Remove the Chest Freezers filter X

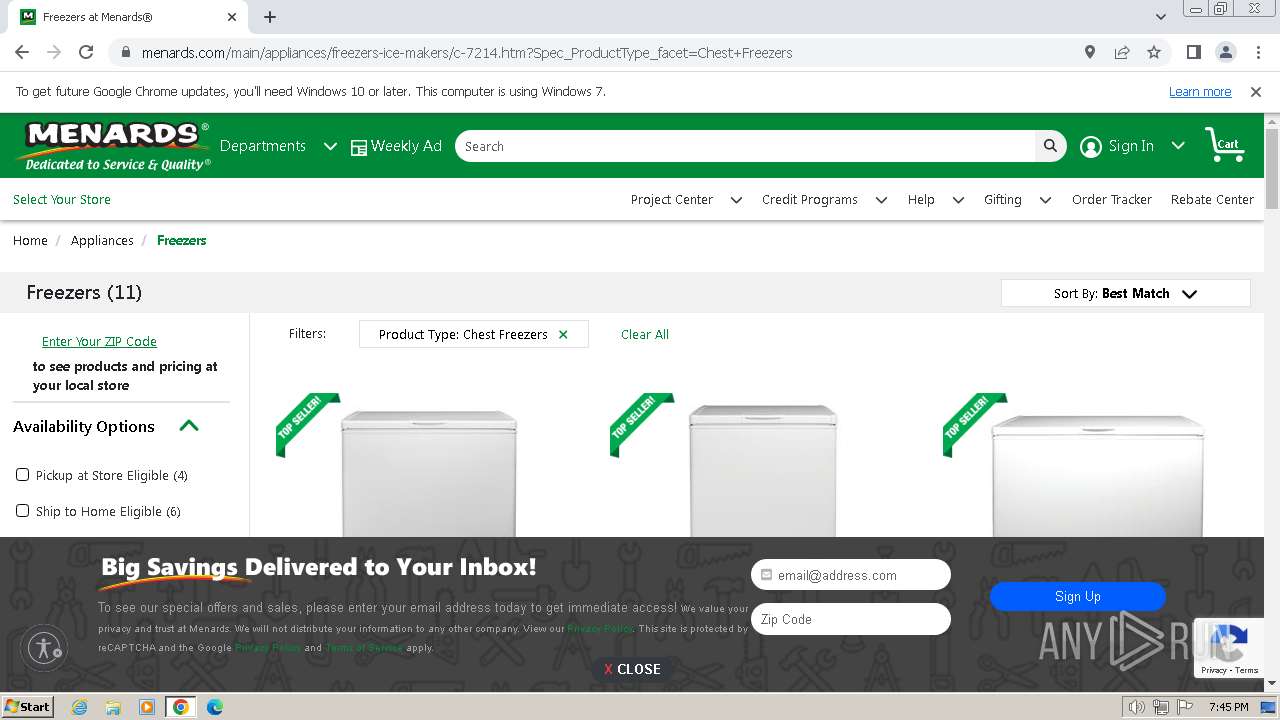(563, 335)
